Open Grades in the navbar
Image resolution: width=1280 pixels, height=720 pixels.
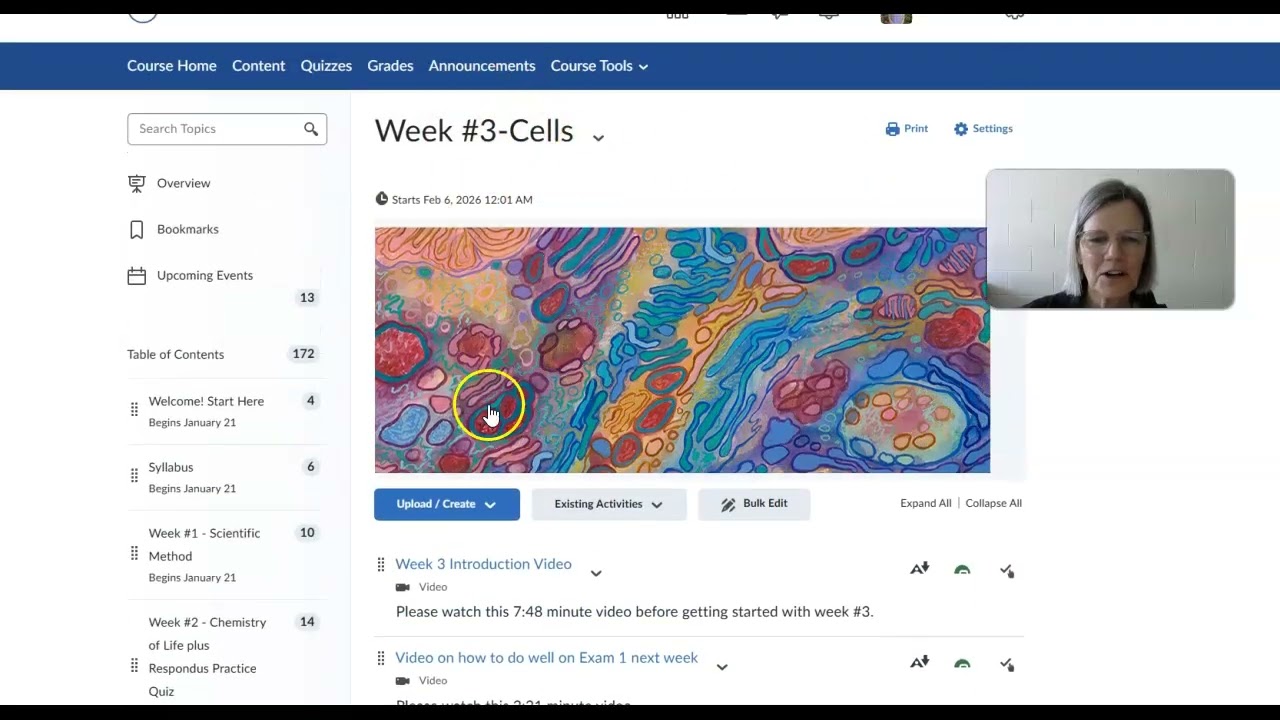[x=390, y=66]
